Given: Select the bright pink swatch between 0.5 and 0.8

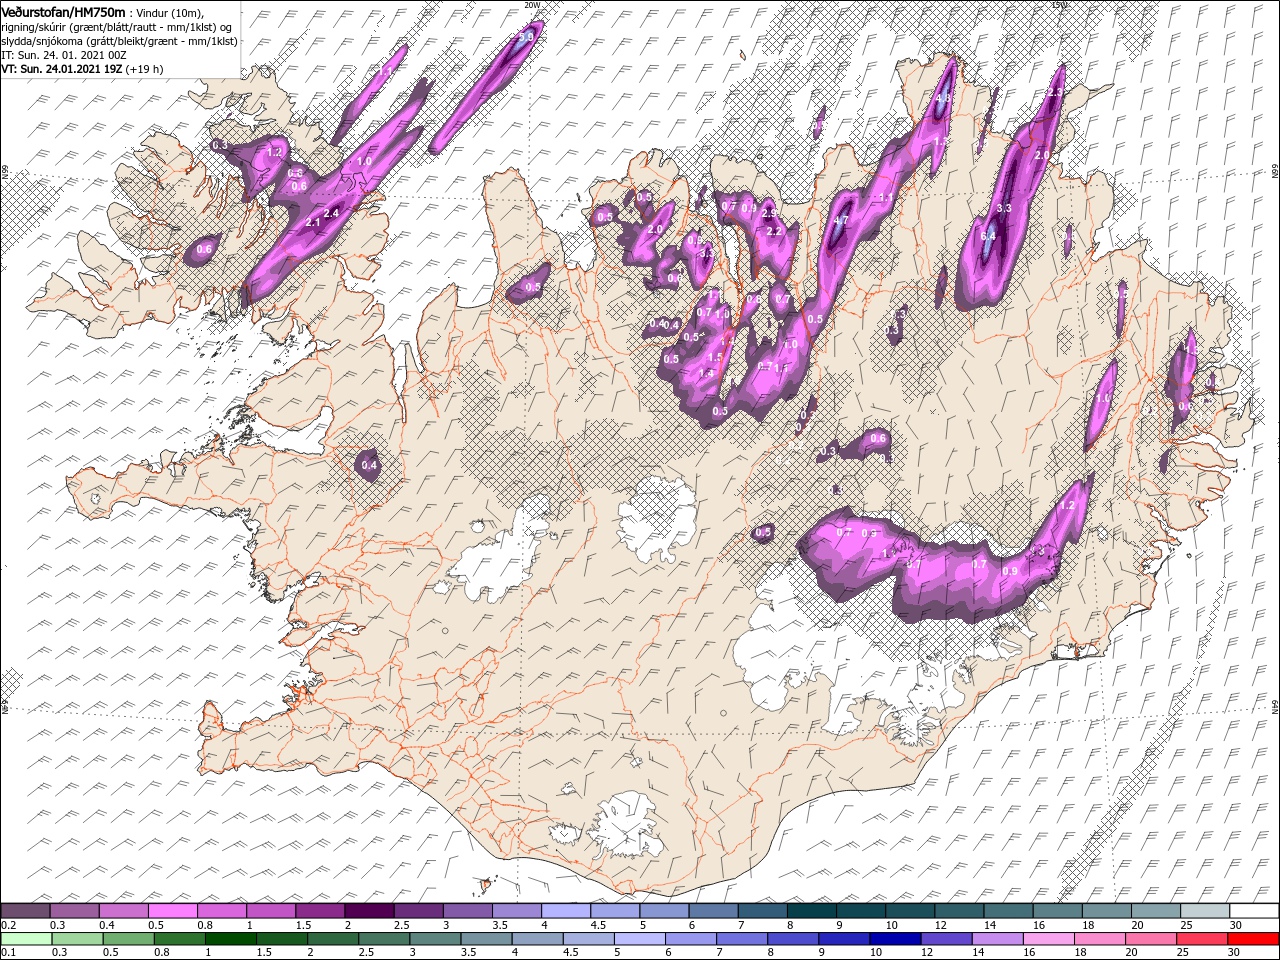Looking at the screenshot, I should pyautogui.click(x=173, y=911).
